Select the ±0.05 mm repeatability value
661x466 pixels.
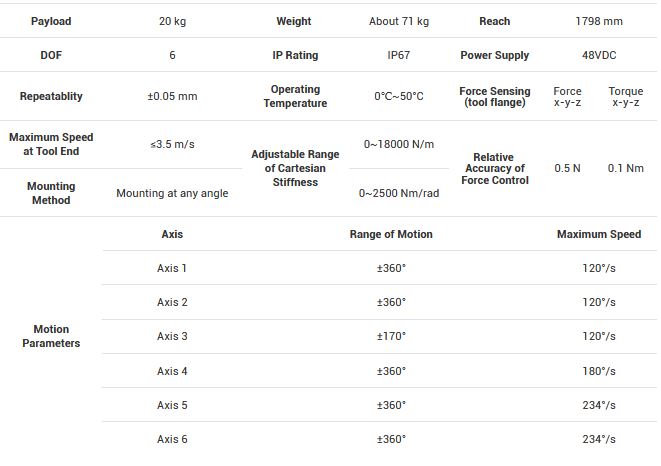click(x=172, y=97)
